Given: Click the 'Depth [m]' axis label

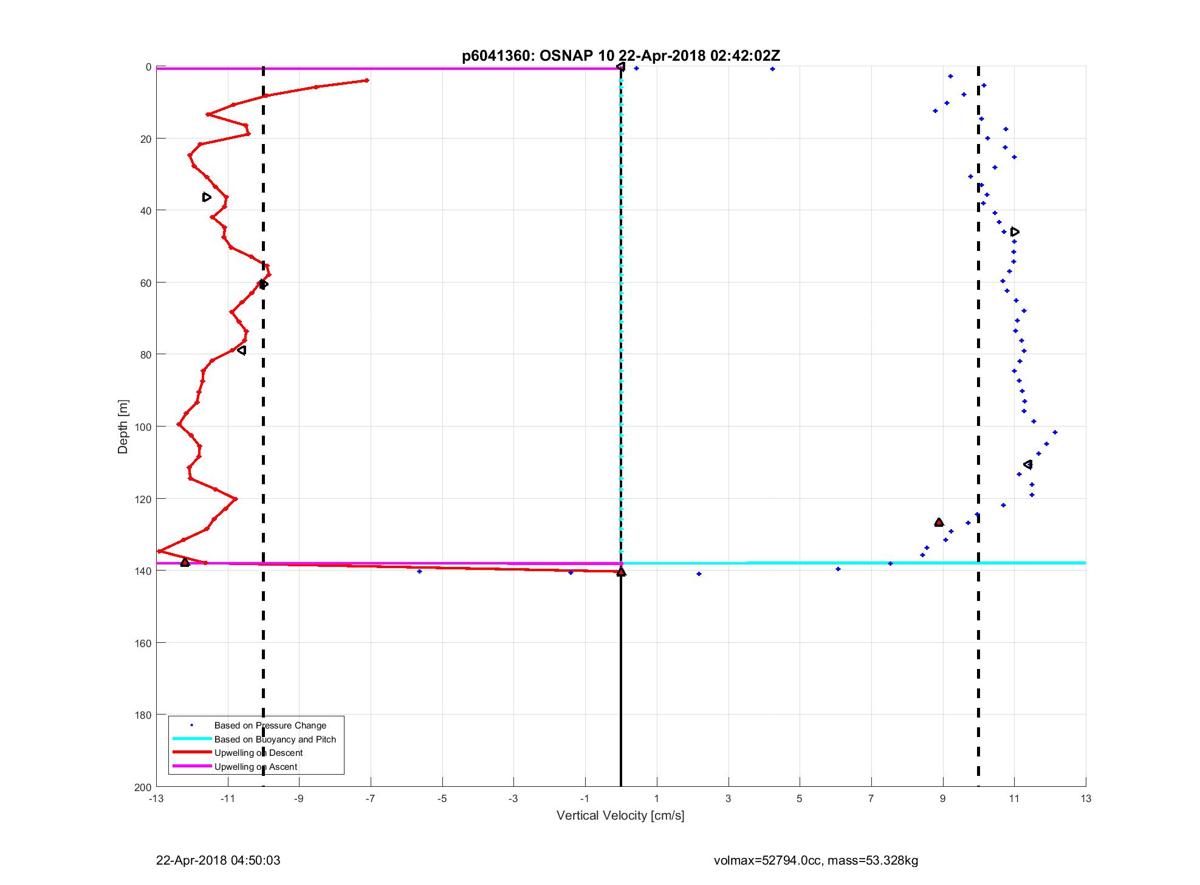Looking at the screenshot, I should (124, 426).
